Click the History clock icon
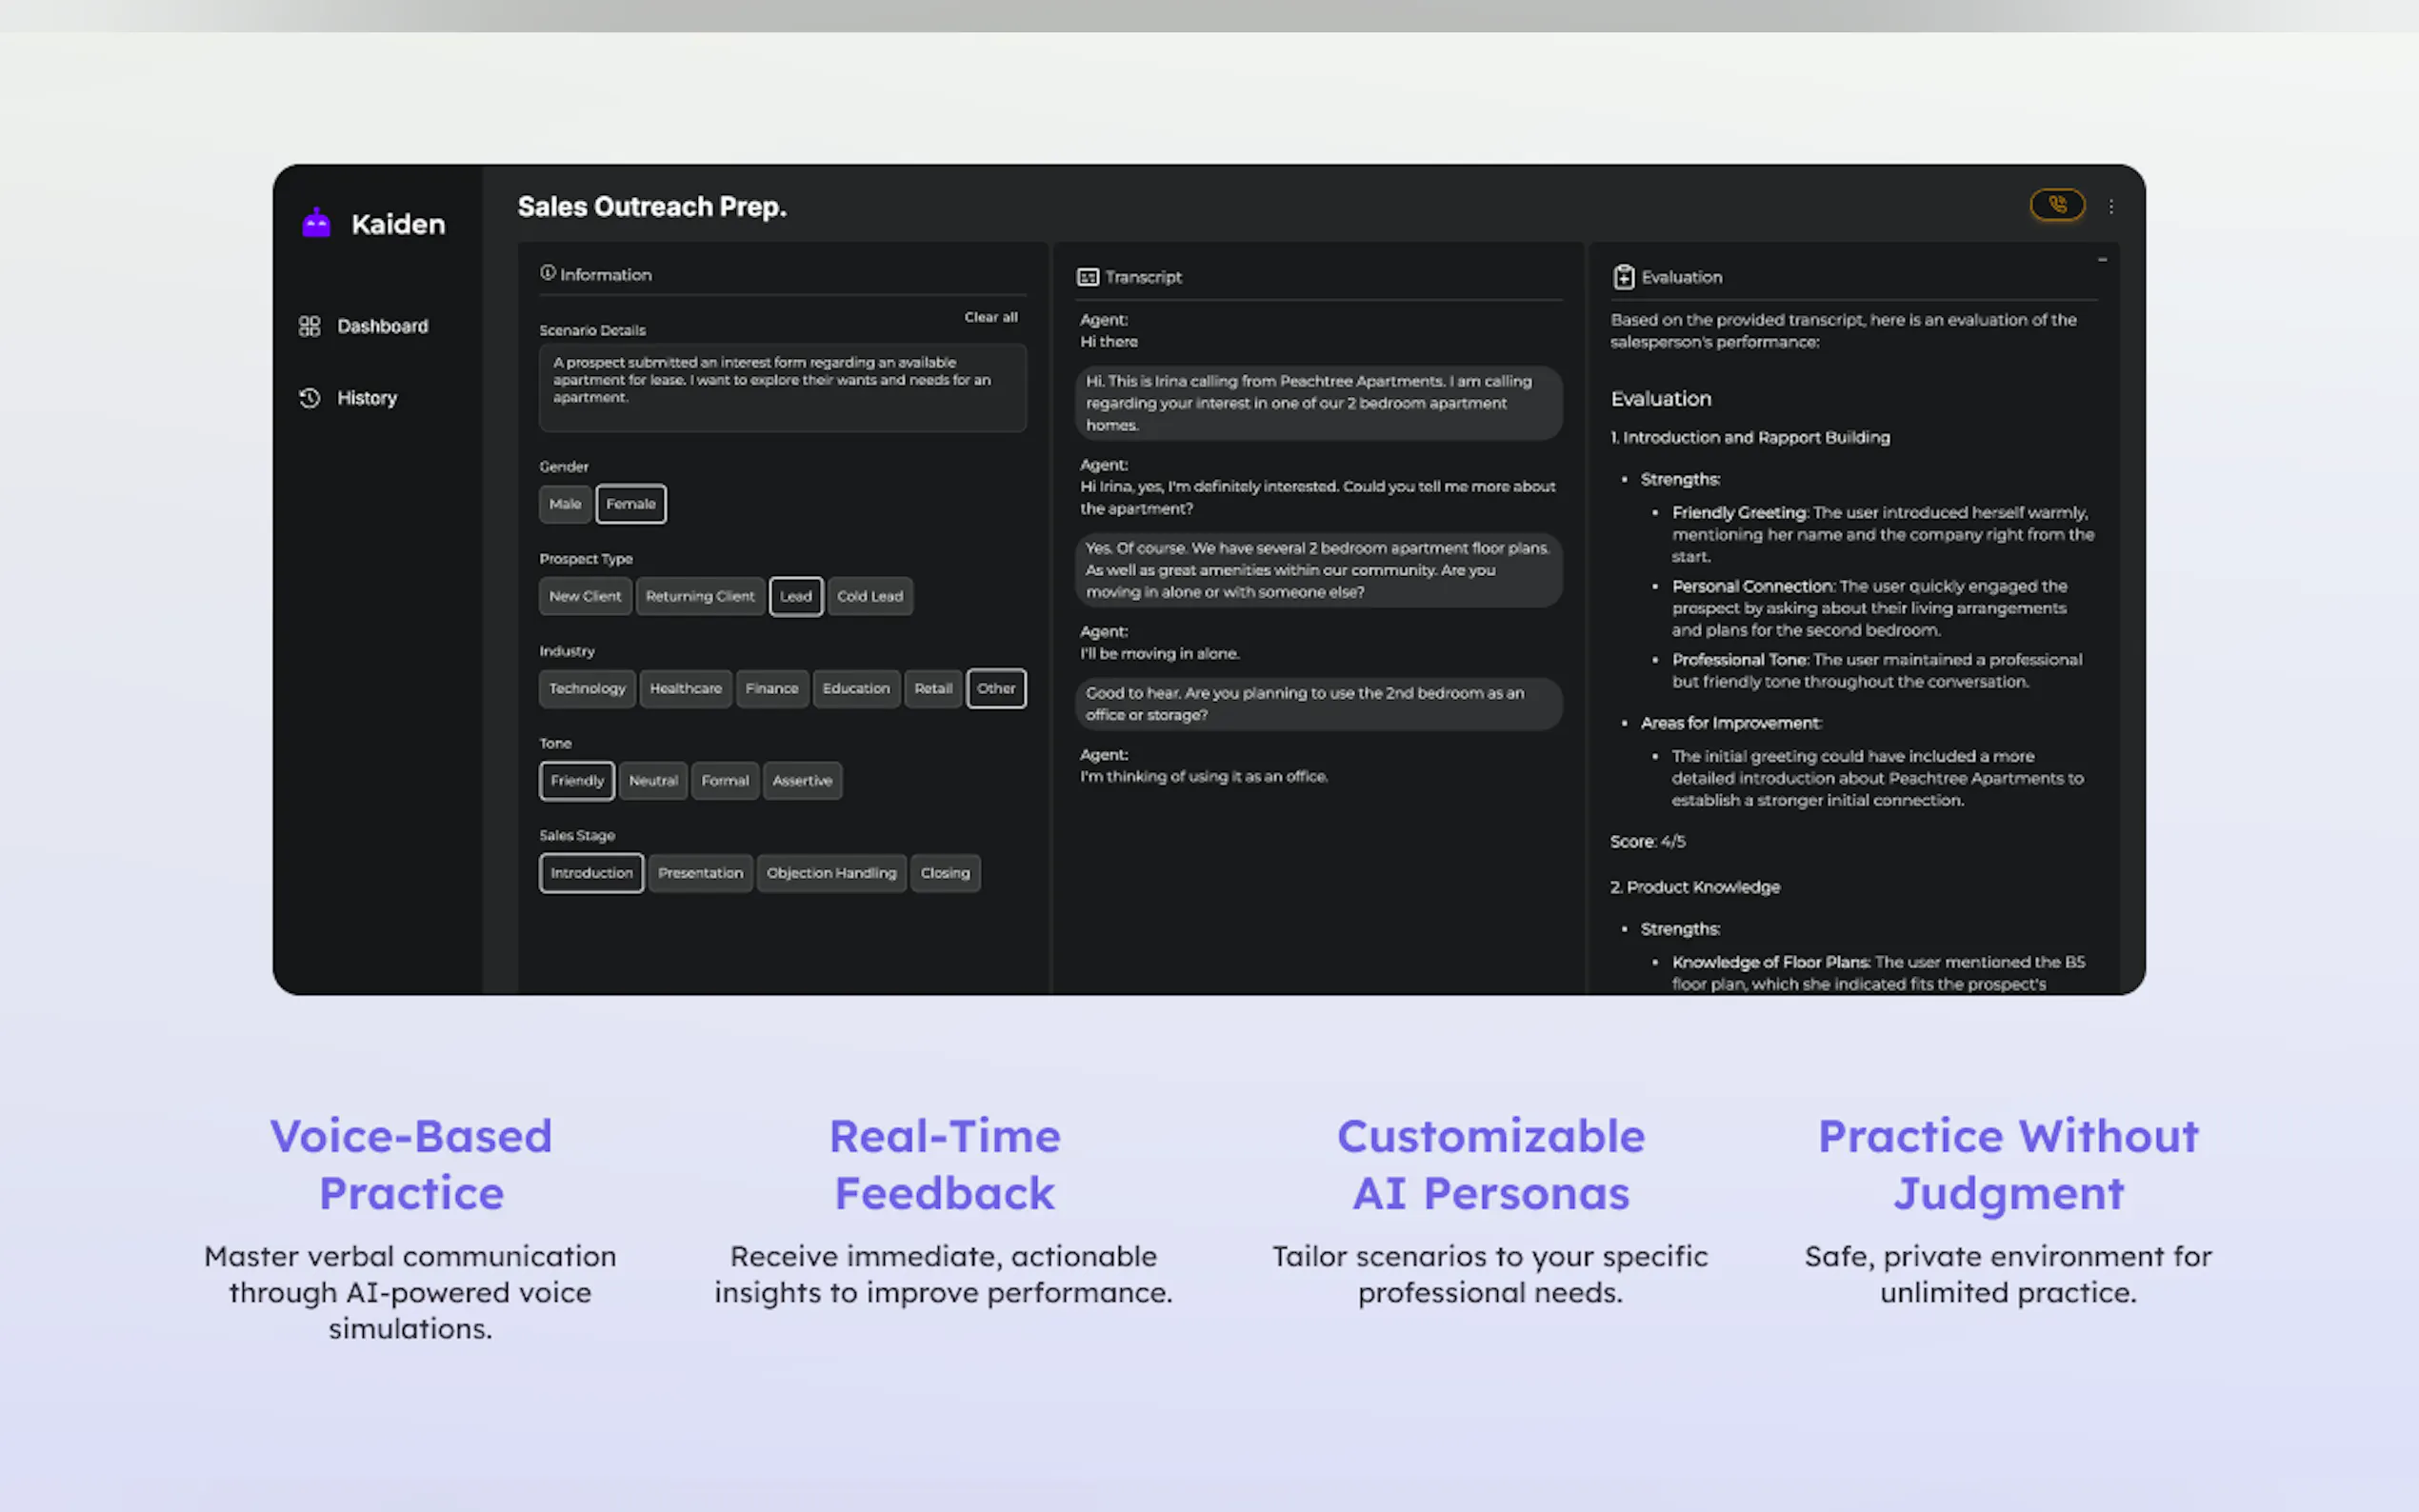 coord(309,398)
